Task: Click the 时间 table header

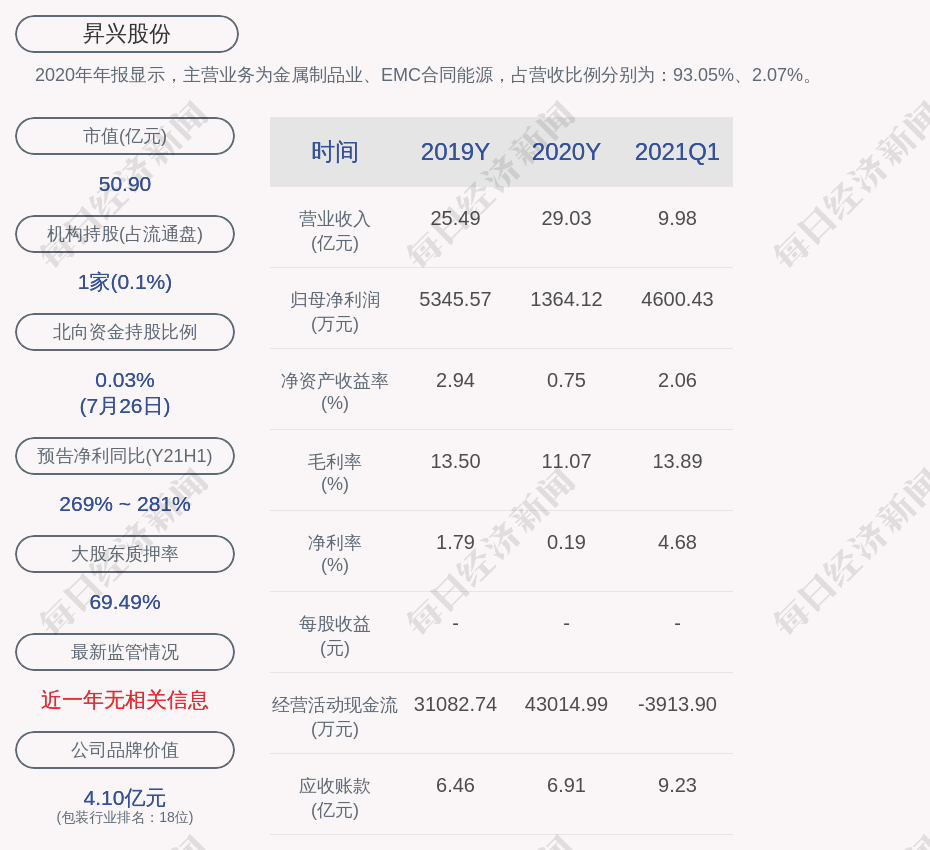Action: (x=335, y=152)
